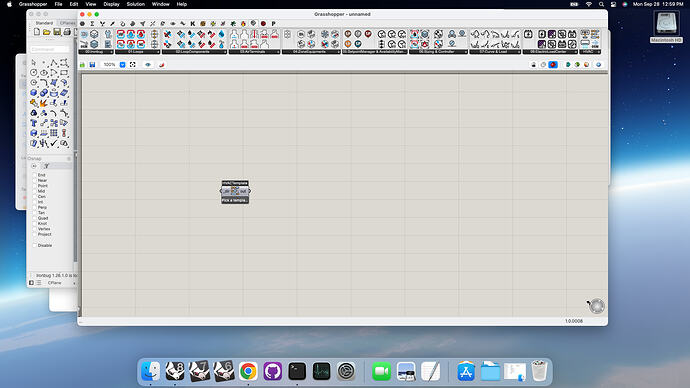This screenshot has width=690, height=388.
Task: Enable the Mid osnap checkbox
Action: (x=34, y=191)
